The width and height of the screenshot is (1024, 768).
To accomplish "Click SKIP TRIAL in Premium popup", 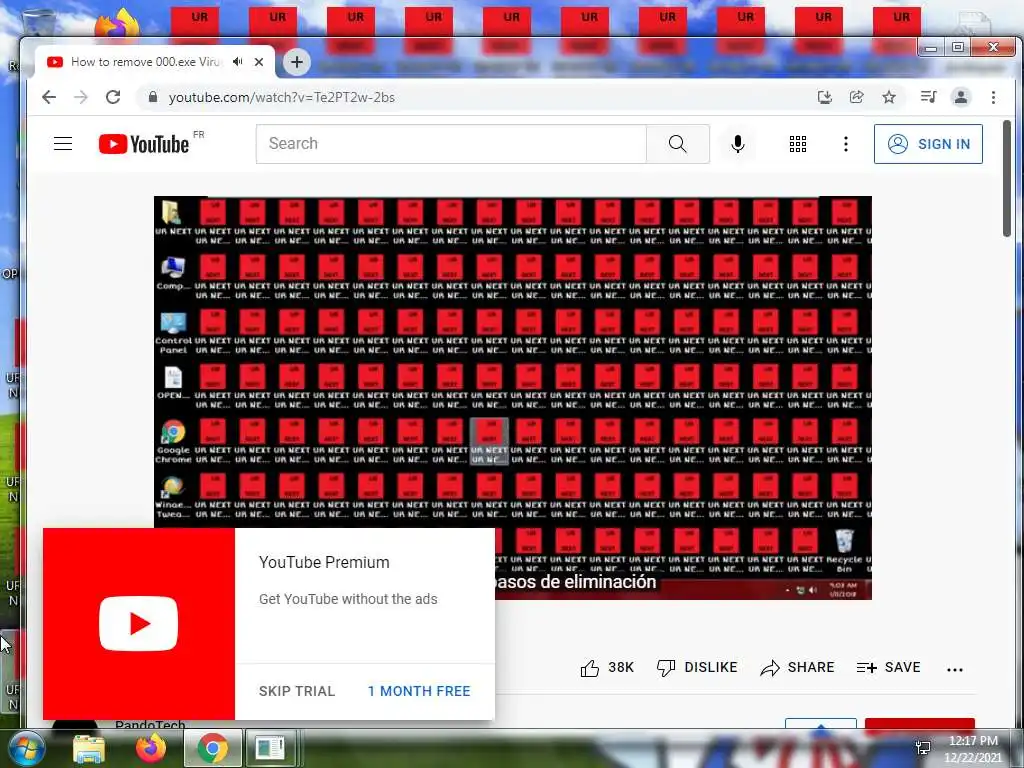I will pos(296,691).
